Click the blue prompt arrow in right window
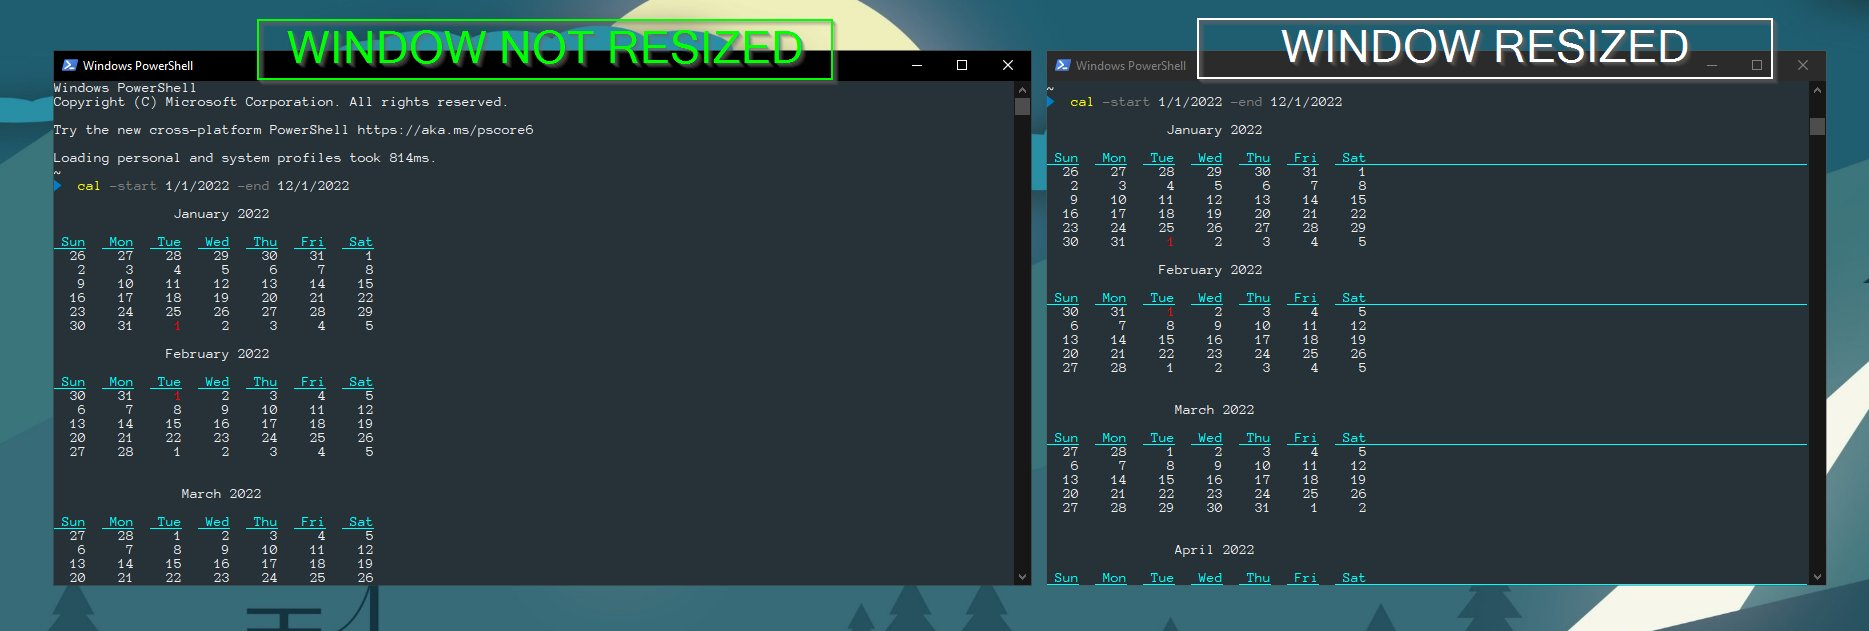Screen dimensions: 1869x631 click(x=1050, y=102)
